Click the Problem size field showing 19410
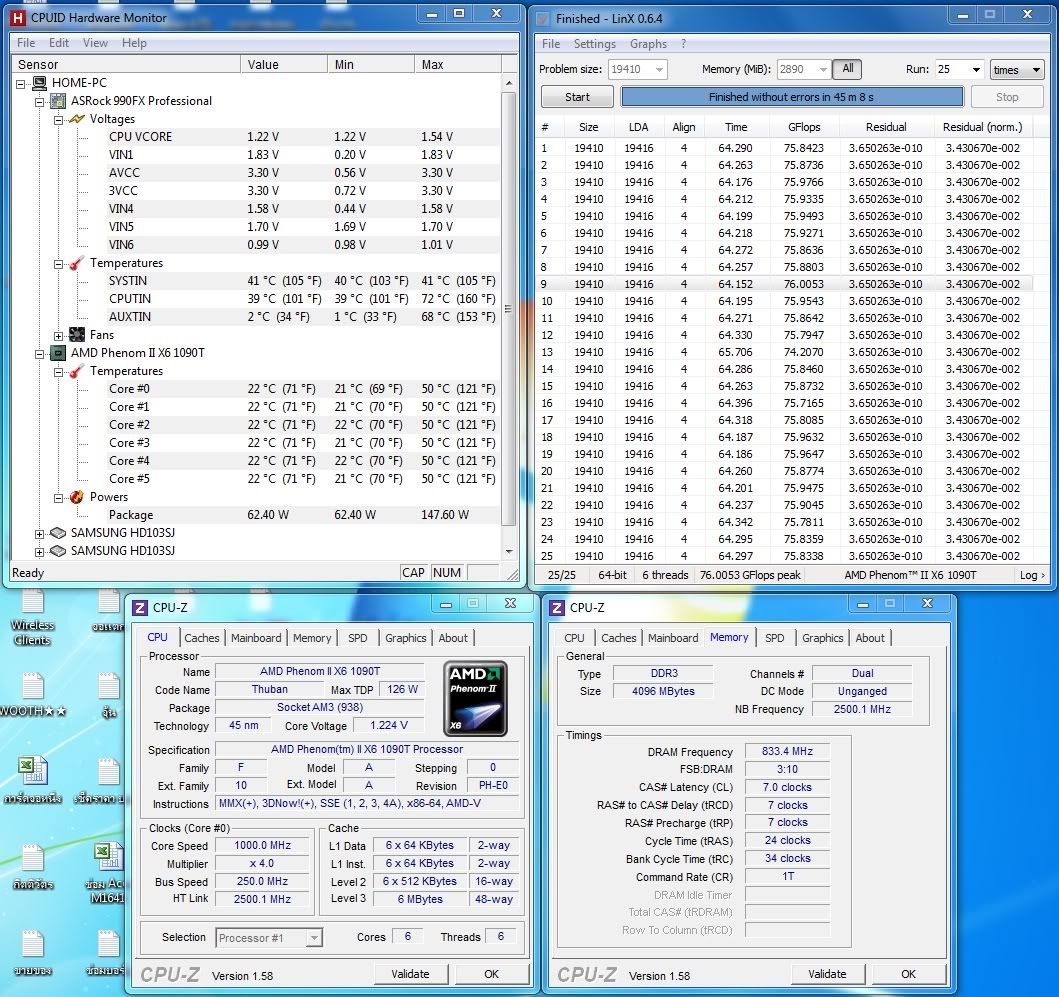This screenshot has width=1059, height=997. [x=629, y=70]
